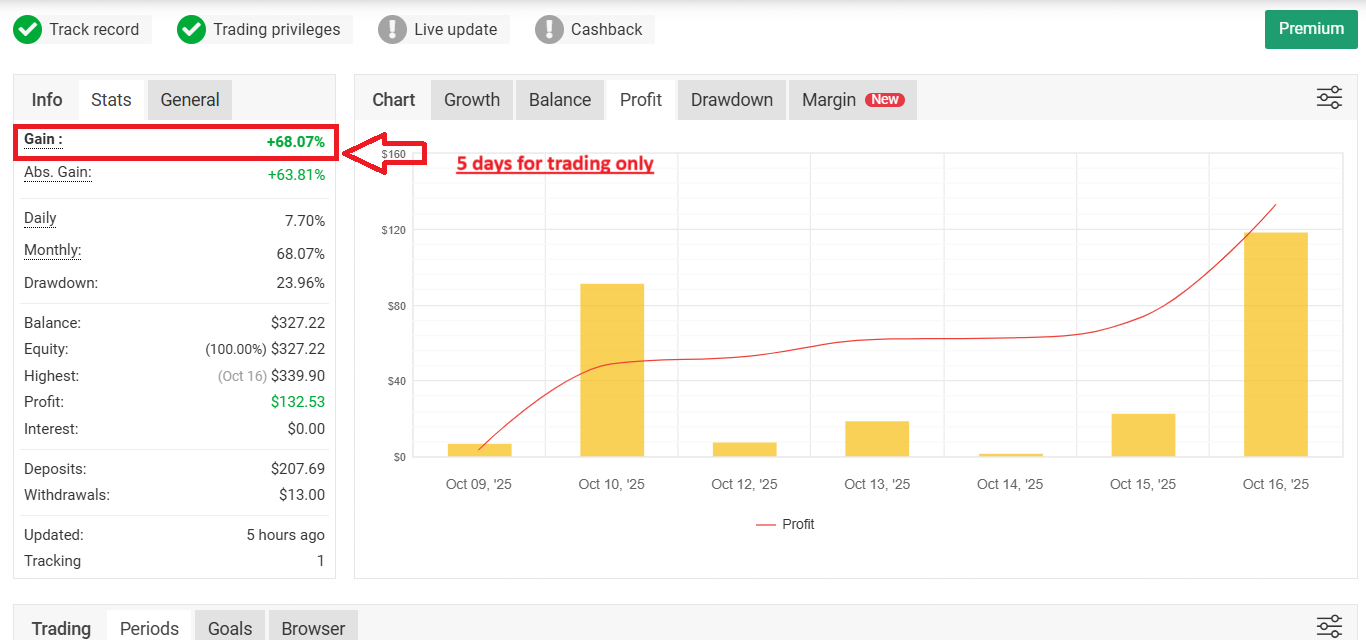Click the Profit $132.53 value
The height and width of the screenshot is (640, 1366).
tap(298, 402)
